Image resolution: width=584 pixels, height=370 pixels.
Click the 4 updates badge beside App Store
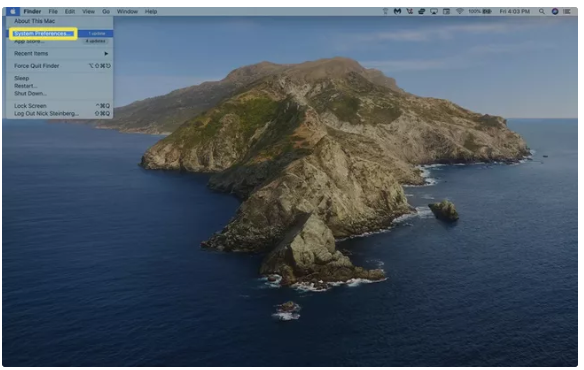96,41
